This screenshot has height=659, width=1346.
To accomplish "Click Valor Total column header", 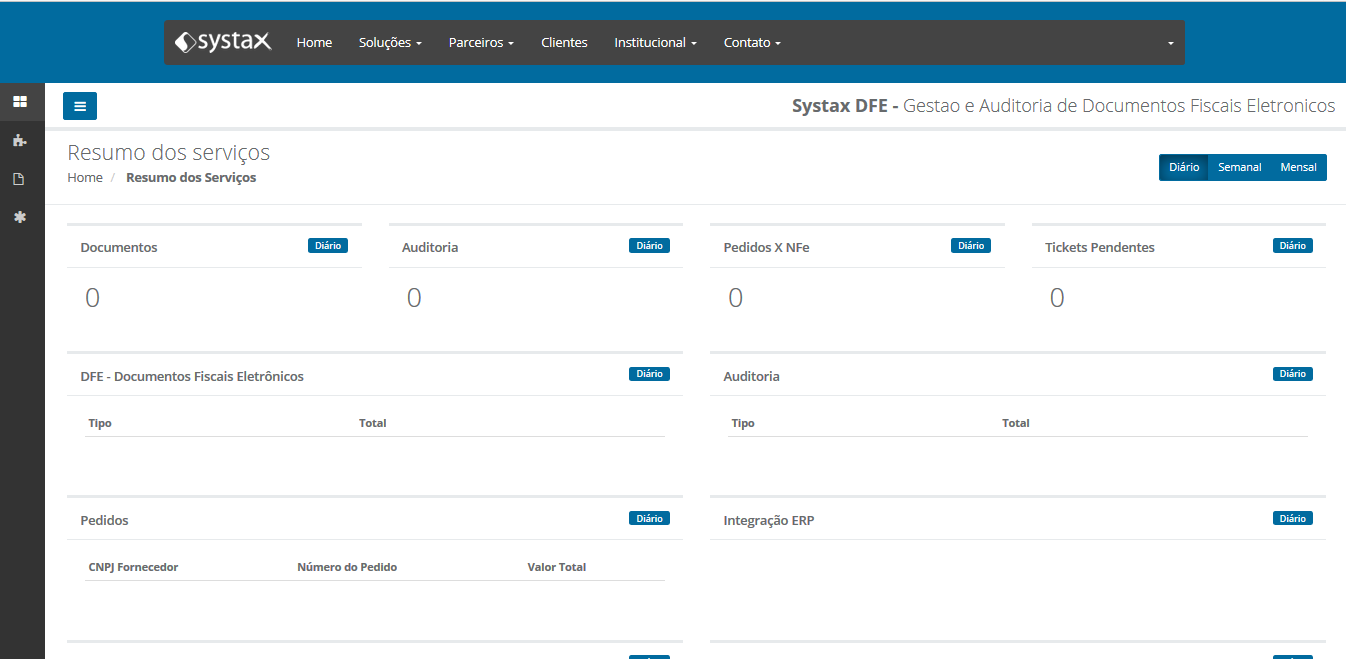I will 557,567.
